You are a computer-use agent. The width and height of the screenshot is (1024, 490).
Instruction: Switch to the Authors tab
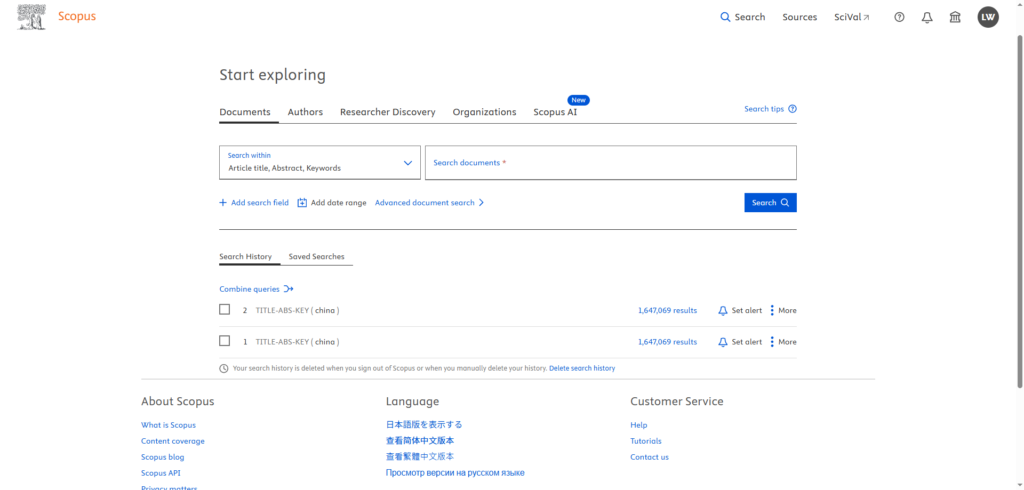pos(305,112)
